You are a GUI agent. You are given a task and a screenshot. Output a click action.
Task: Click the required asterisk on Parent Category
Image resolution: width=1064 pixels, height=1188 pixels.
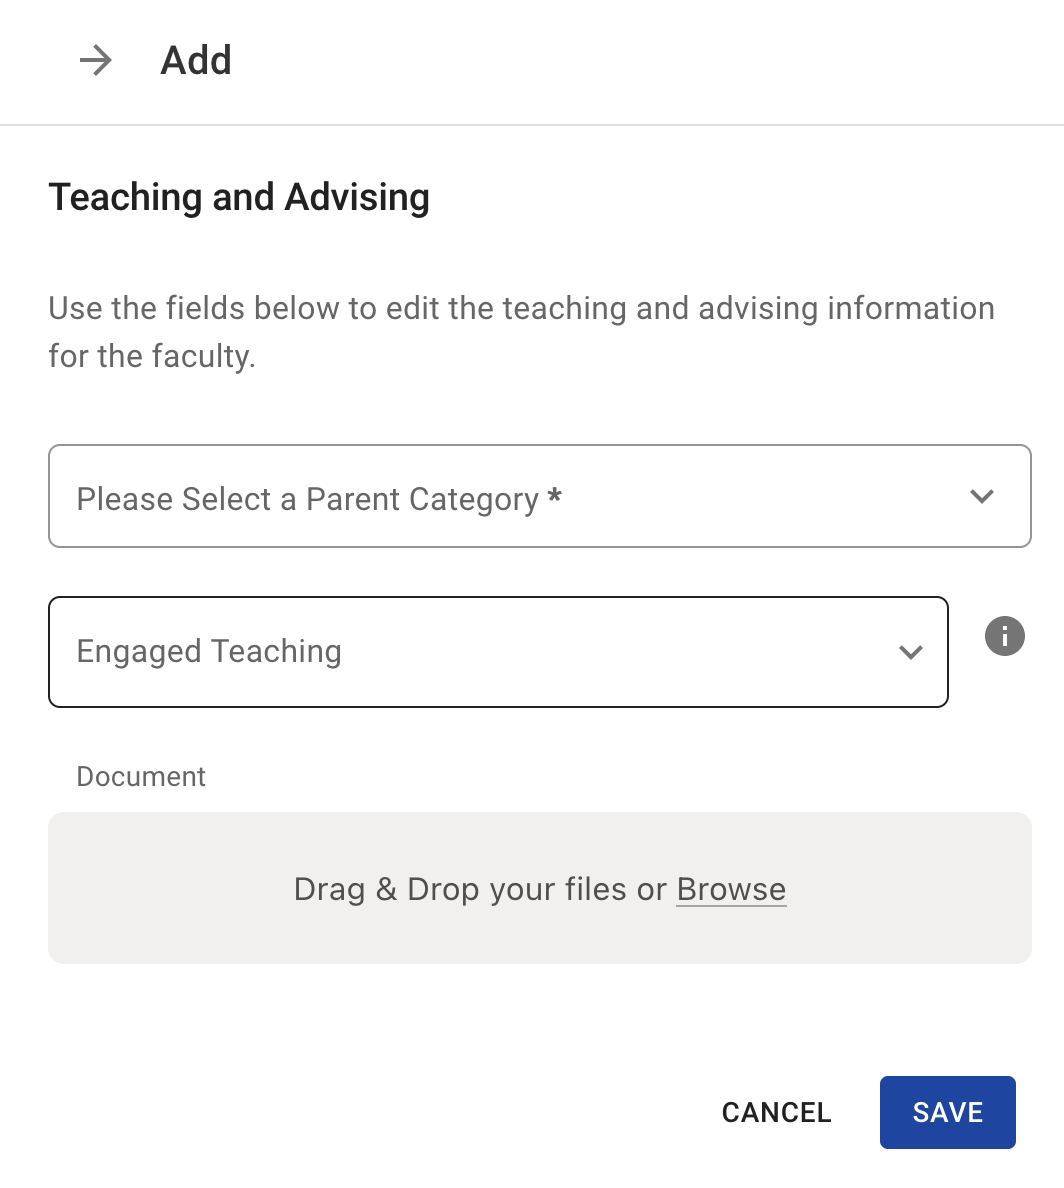click(x=555, y=498)
